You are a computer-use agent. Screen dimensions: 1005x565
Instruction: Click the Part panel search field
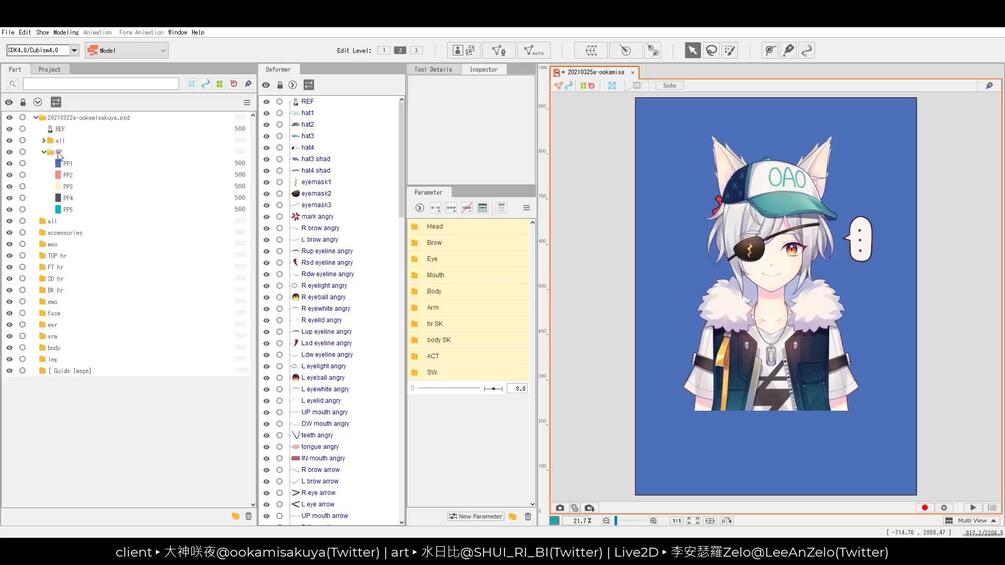point(101,84)
